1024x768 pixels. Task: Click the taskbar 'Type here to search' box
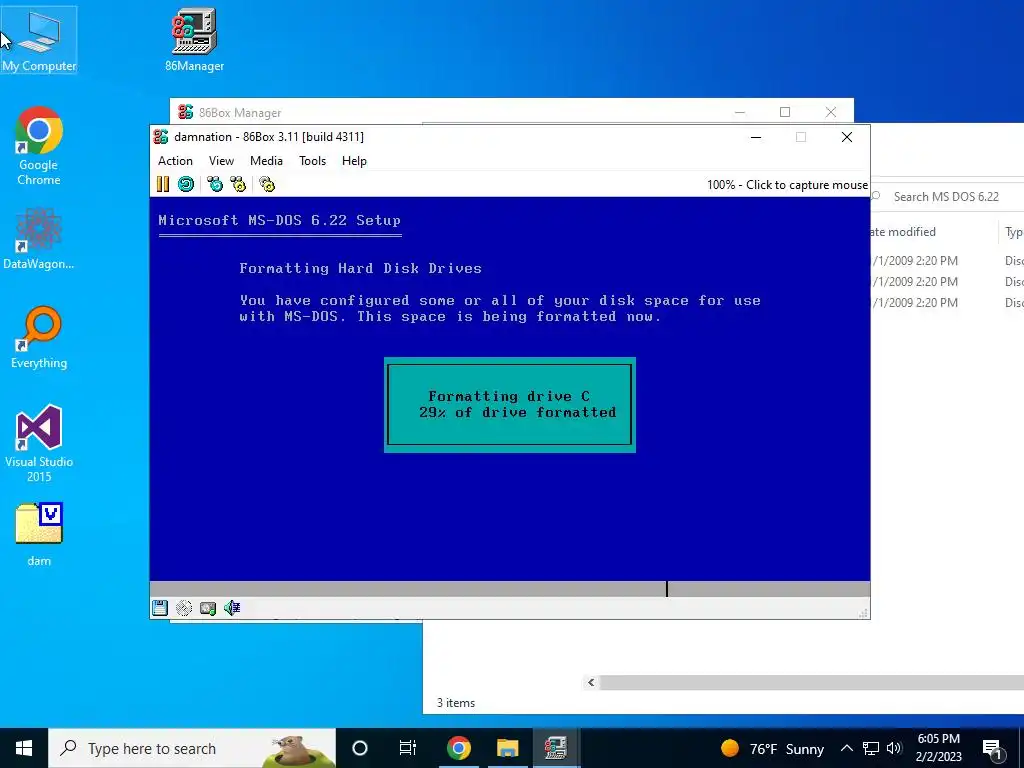tap(192, 748)
